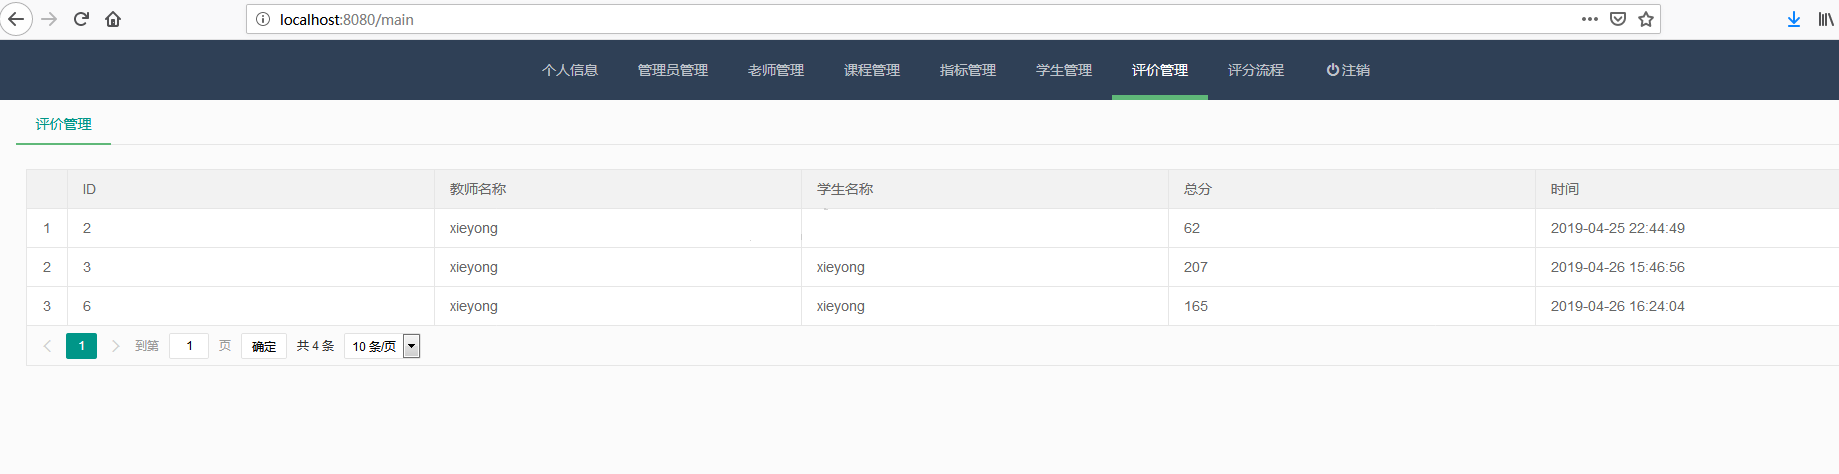Click the 时间 column header
Screen dimensions: 1839x474
tap(1687, 189)
